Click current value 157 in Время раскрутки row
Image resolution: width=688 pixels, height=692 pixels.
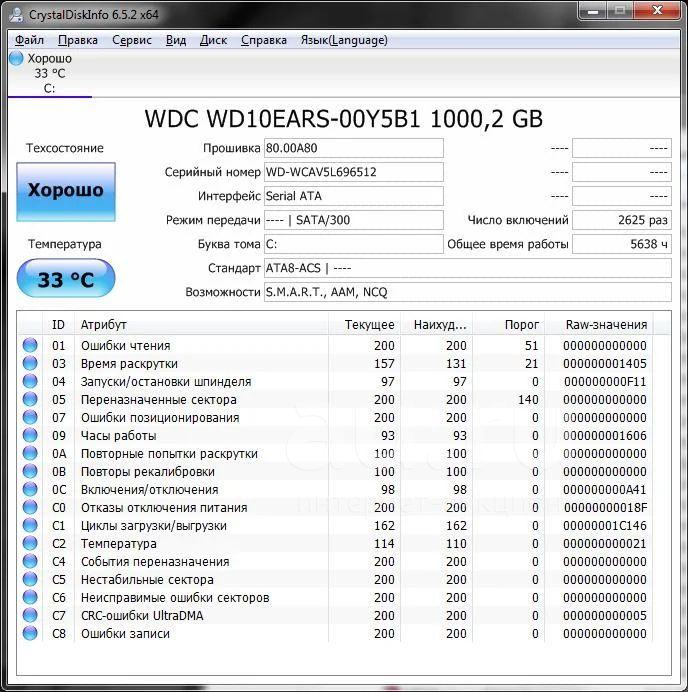[384, 364]
